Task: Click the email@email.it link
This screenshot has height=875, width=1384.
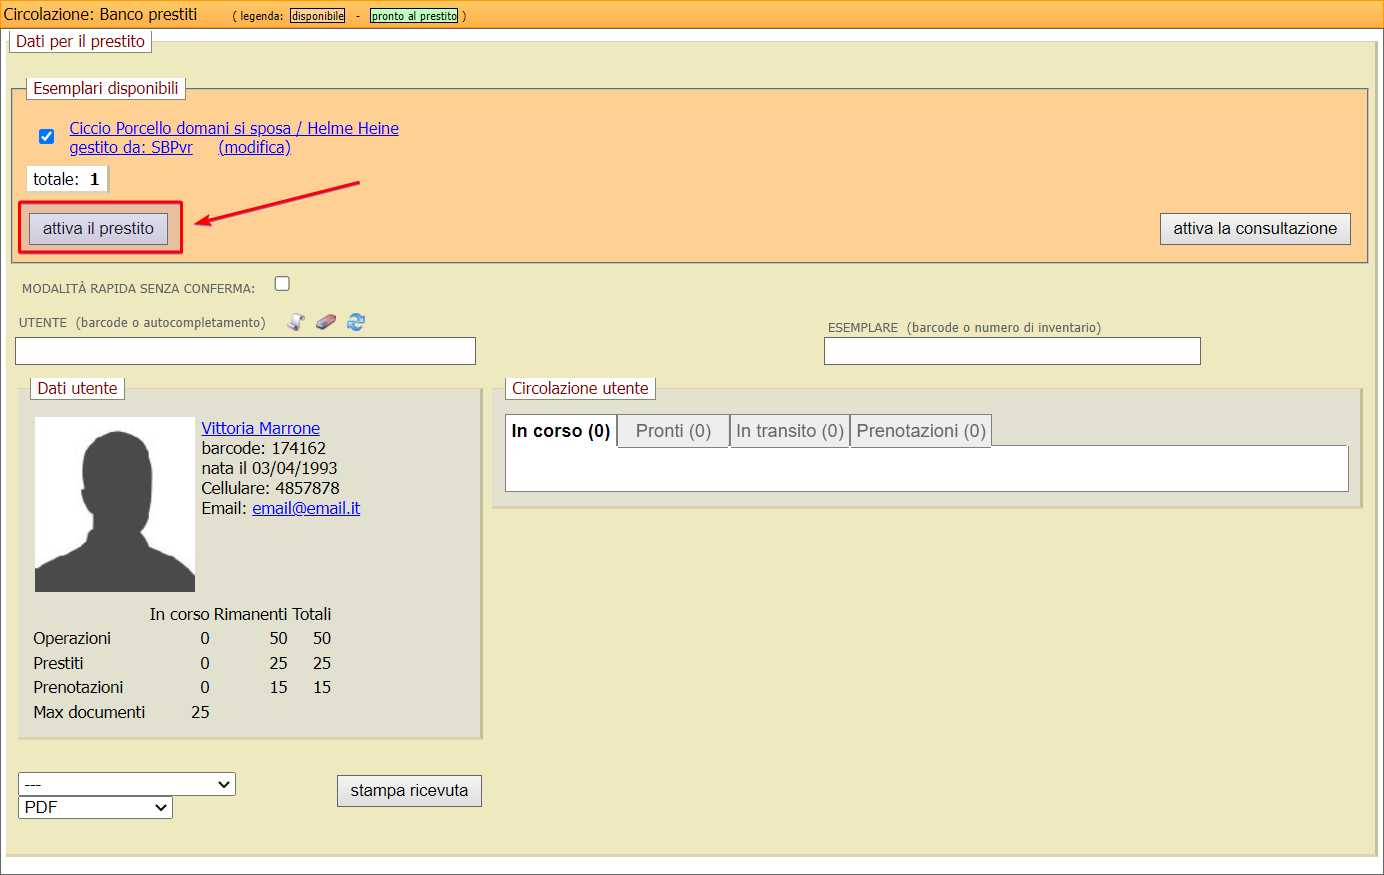Action: (x=306, y=508)
